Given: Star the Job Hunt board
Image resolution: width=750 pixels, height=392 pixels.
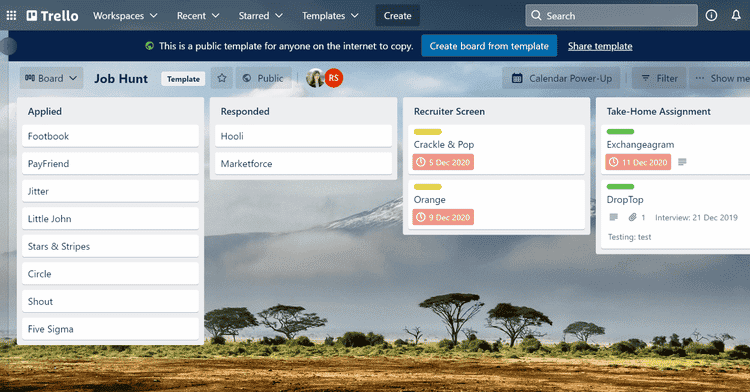Looking at the screenshot, I should click(x=222, y=78).
